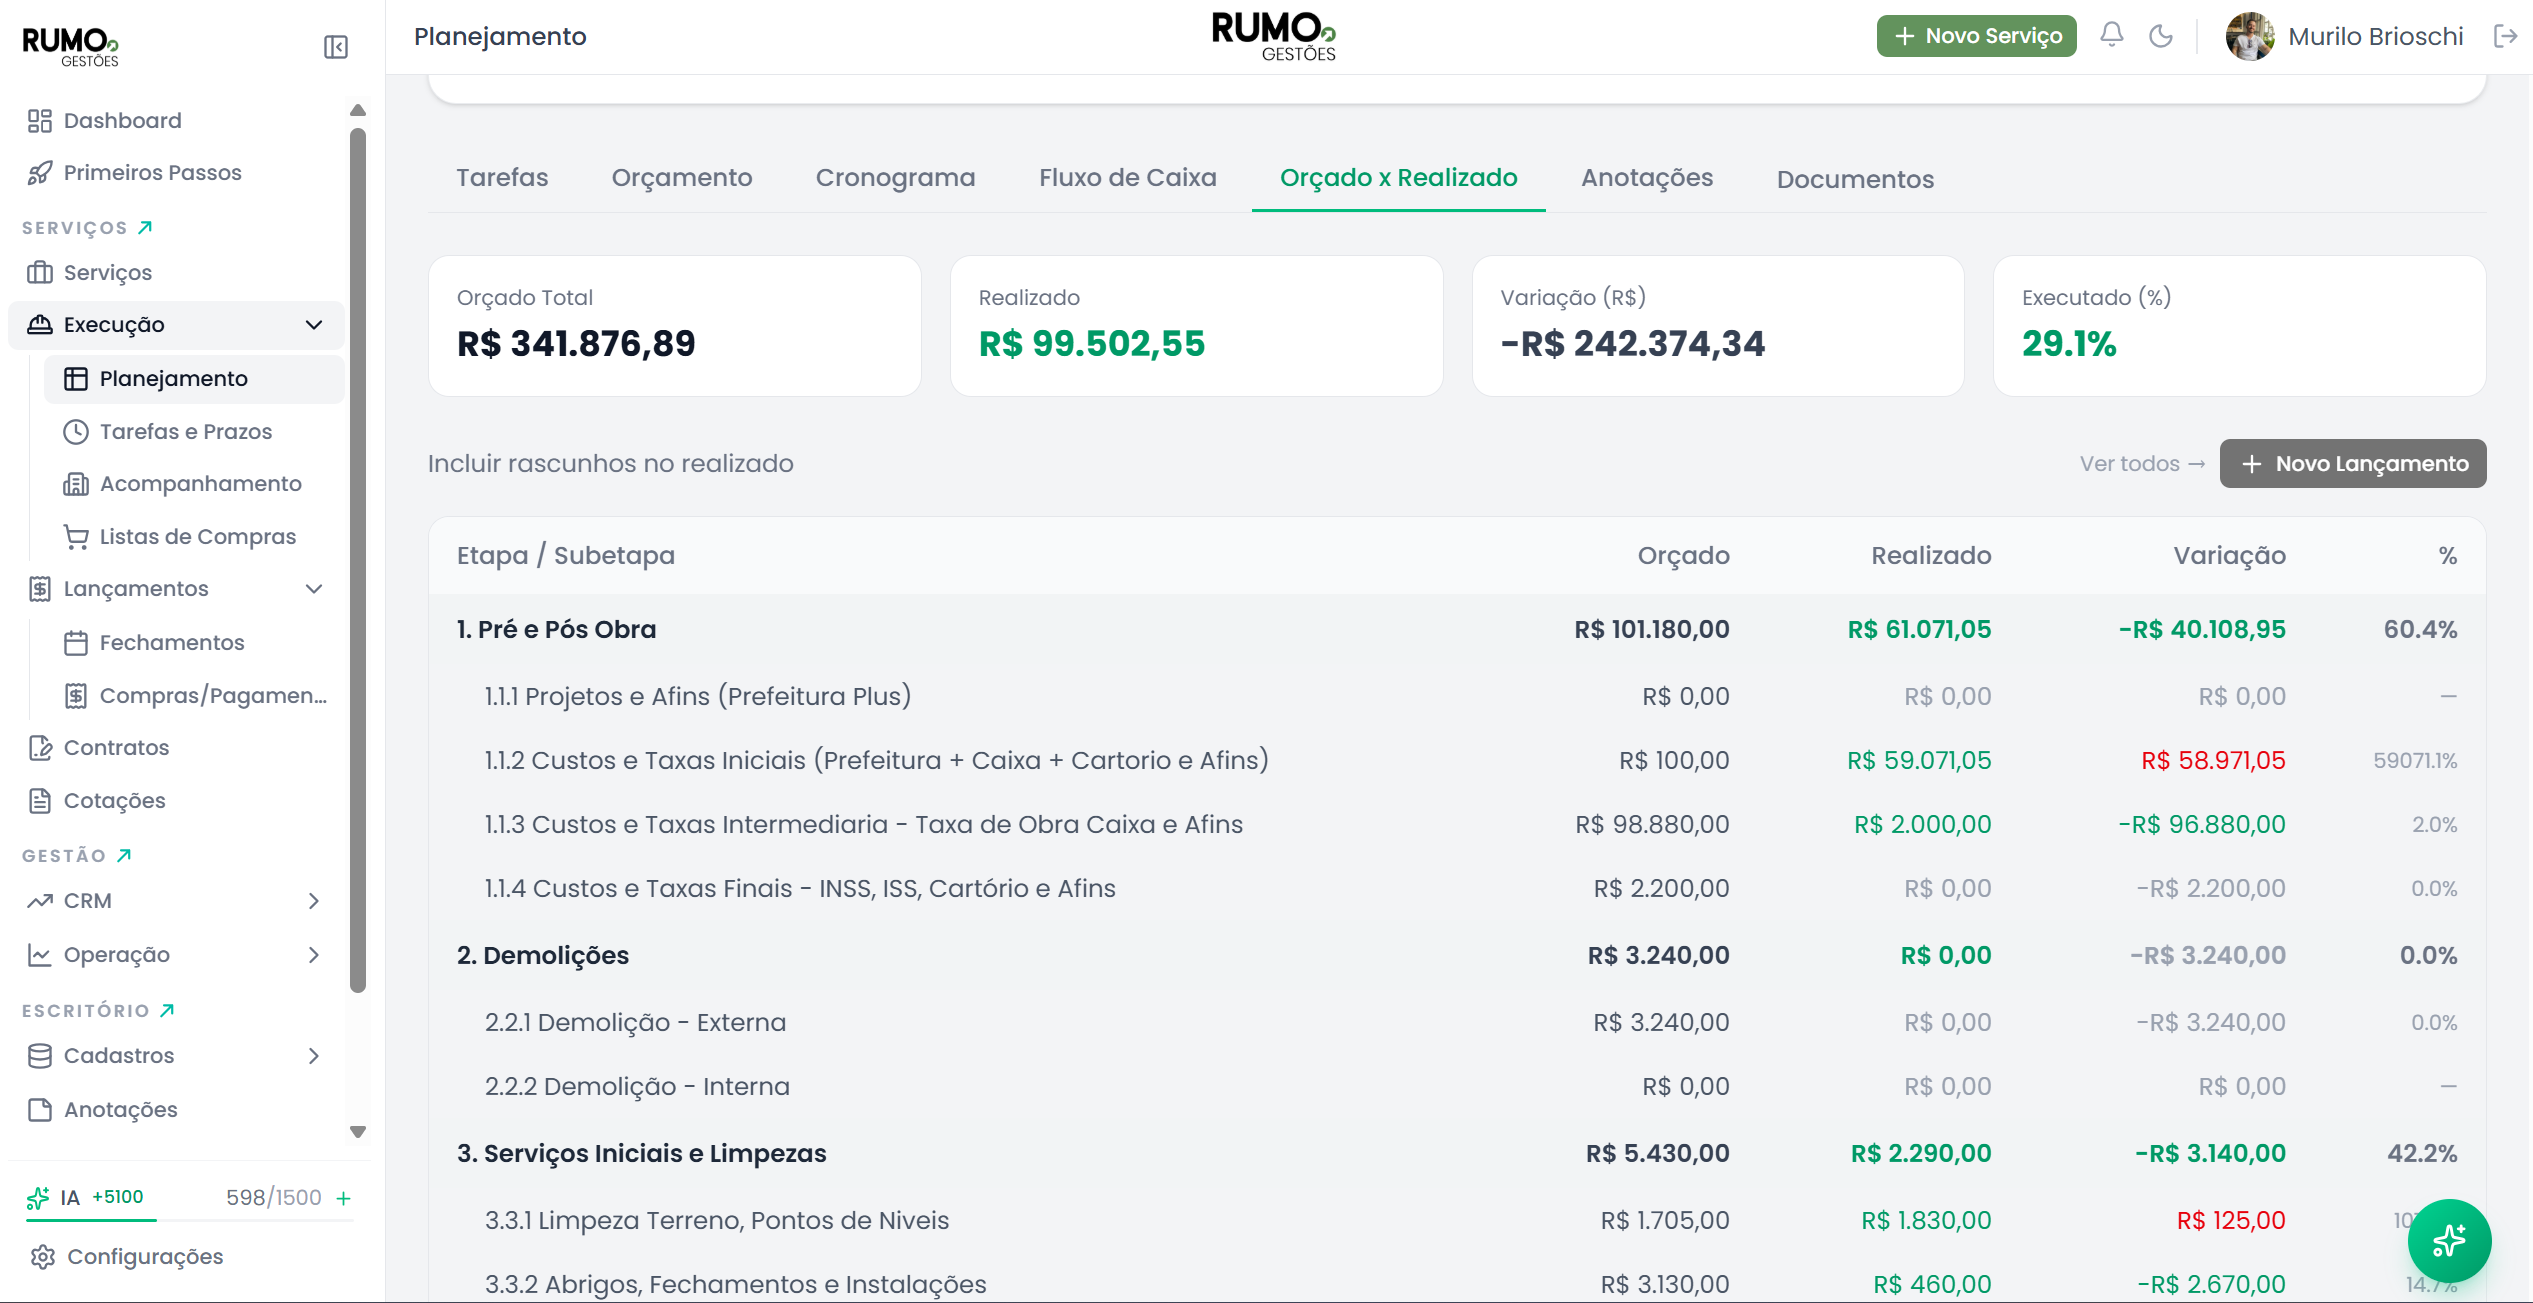Select row 1.1.4 Custos e Taxas Finais

click(x=1456, y=888)
